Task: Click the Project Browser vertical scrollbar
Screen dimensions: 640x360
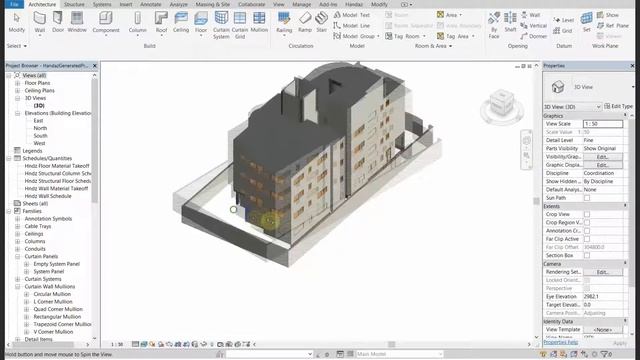Action: coord(95,141)
